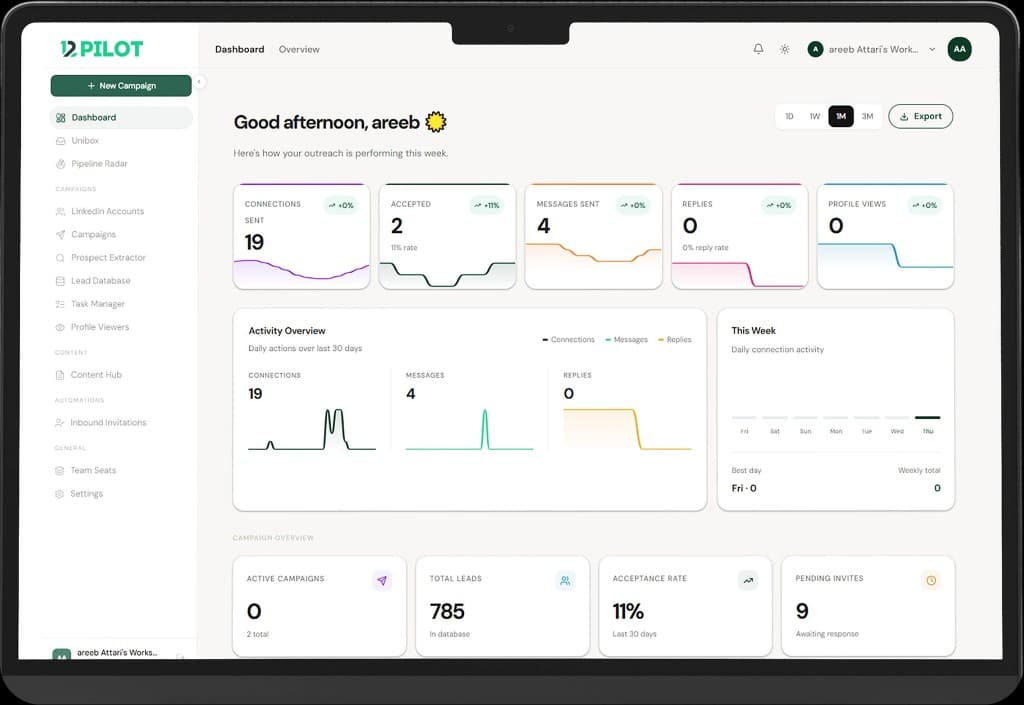Select the 1M time range

click(x=841, y=116)
